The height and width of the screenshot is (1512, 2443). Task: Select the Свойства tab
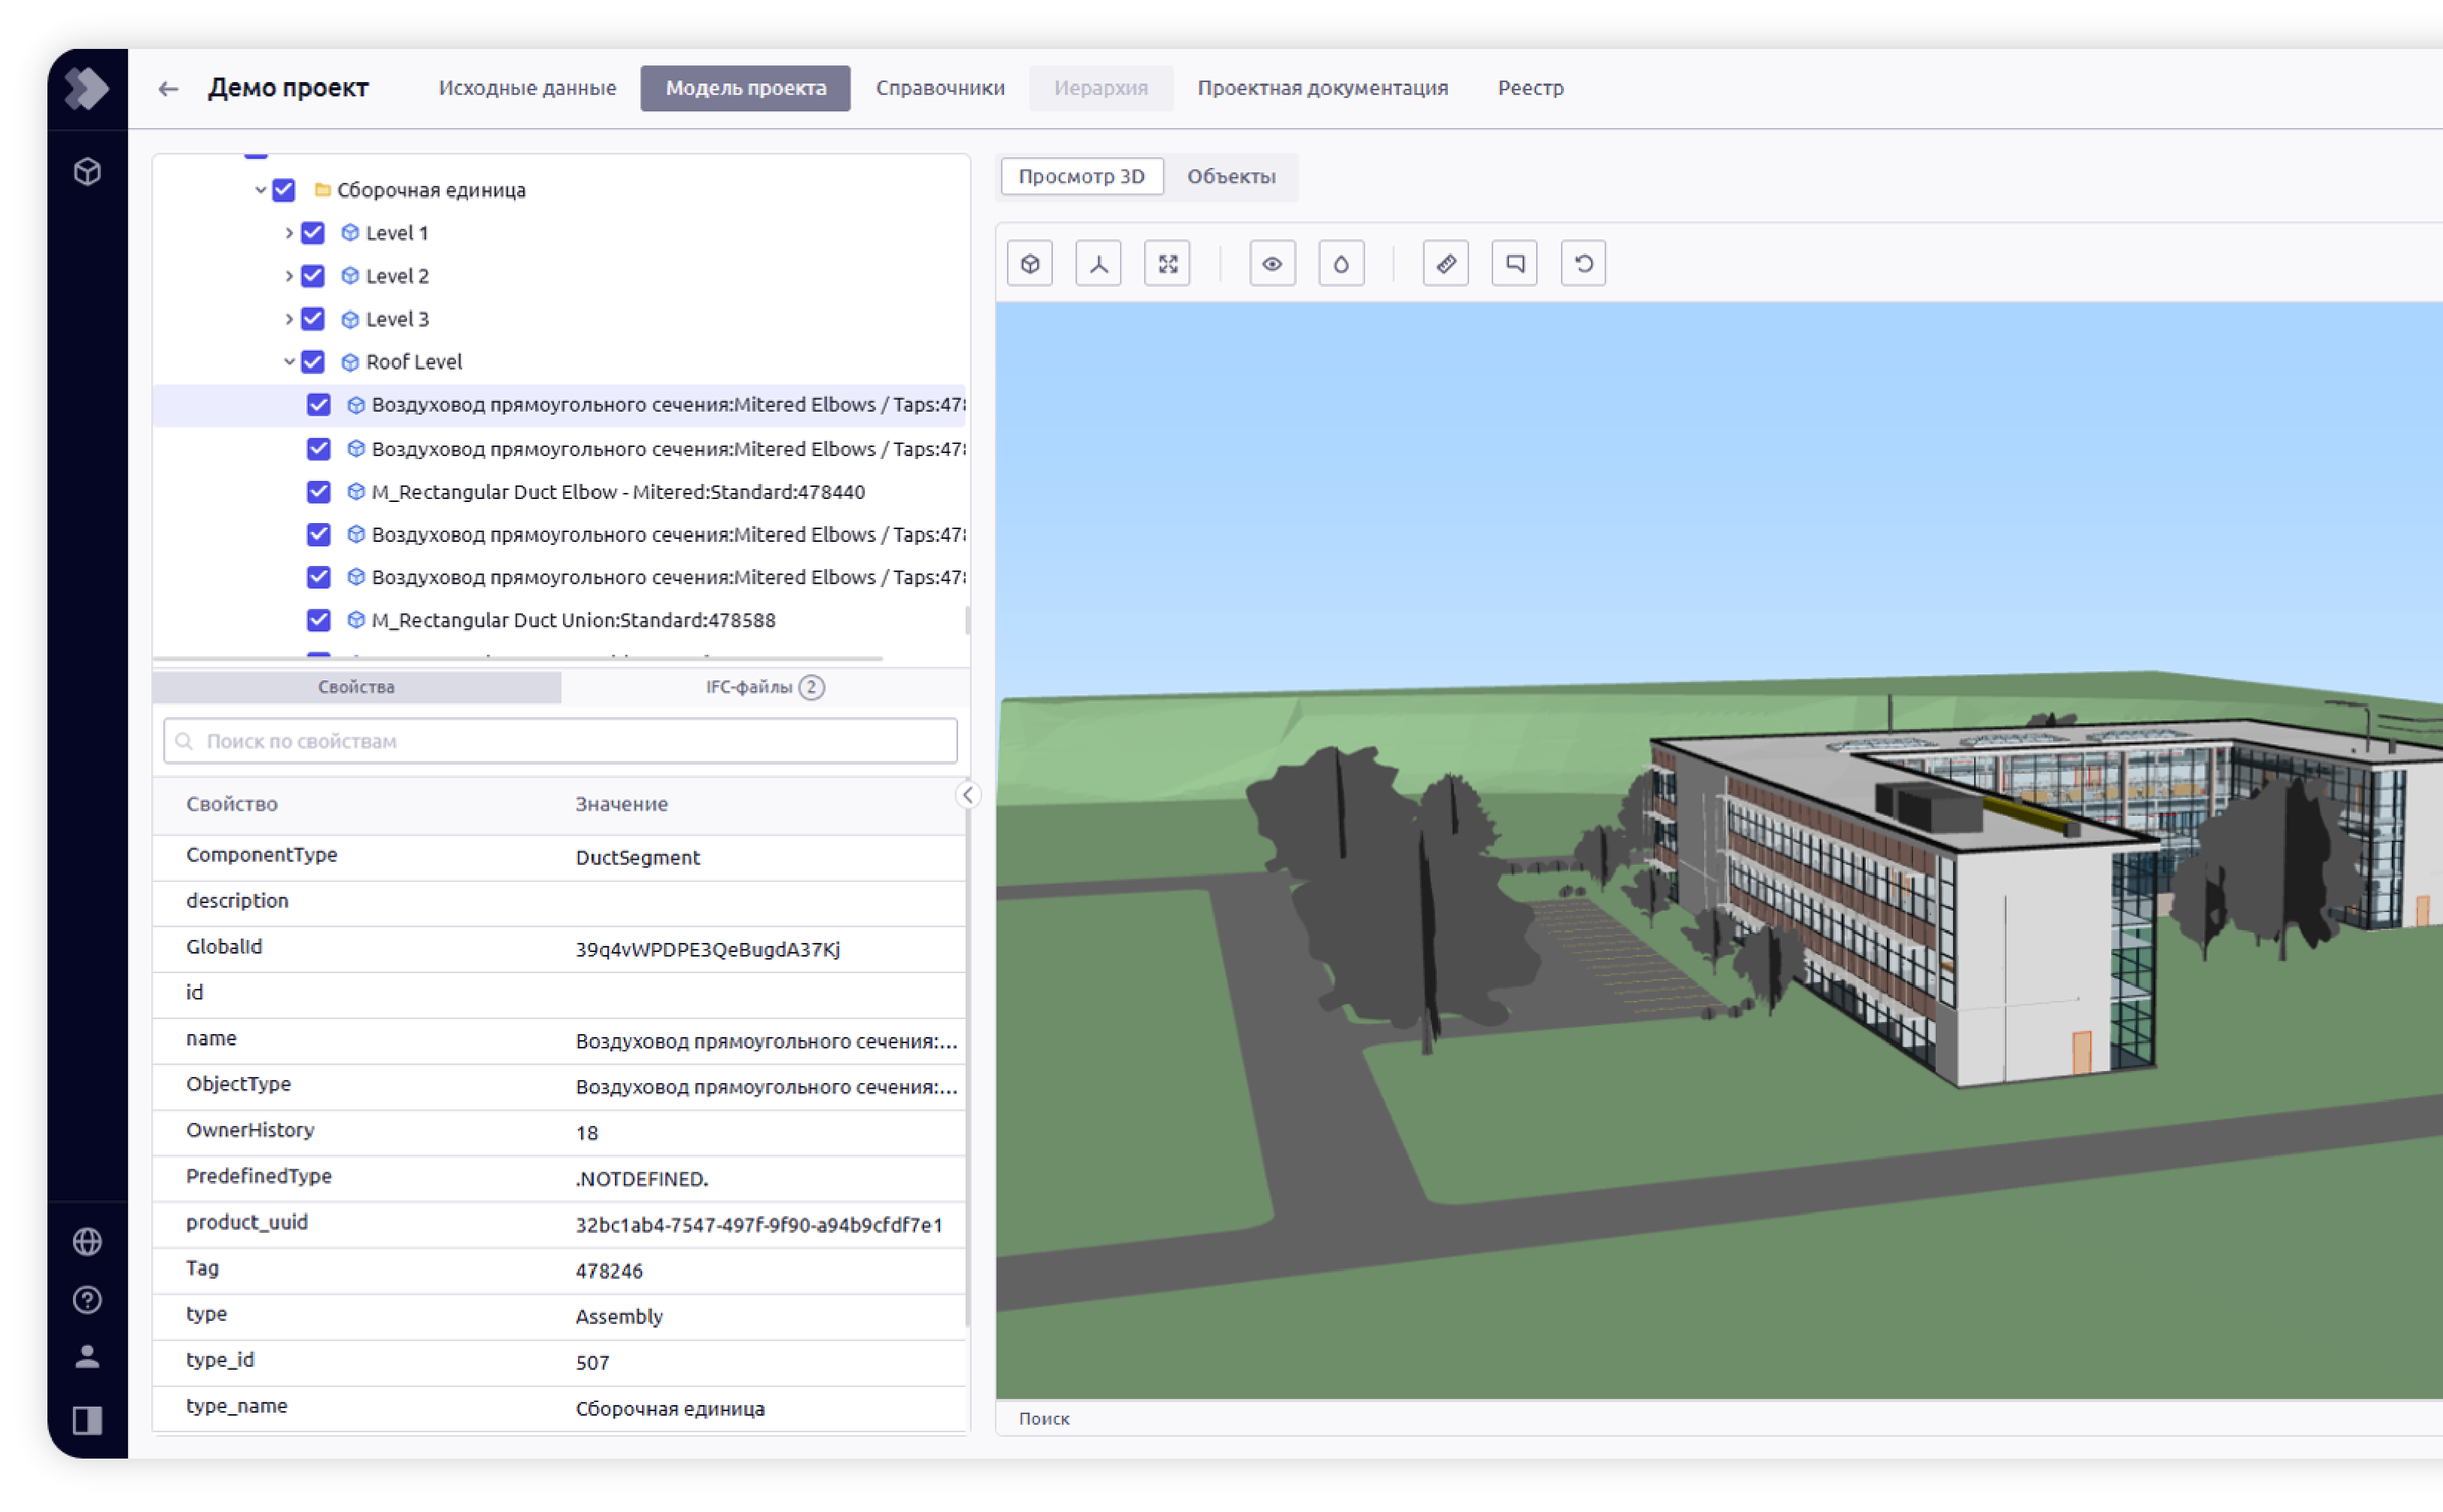pos(357,687)
